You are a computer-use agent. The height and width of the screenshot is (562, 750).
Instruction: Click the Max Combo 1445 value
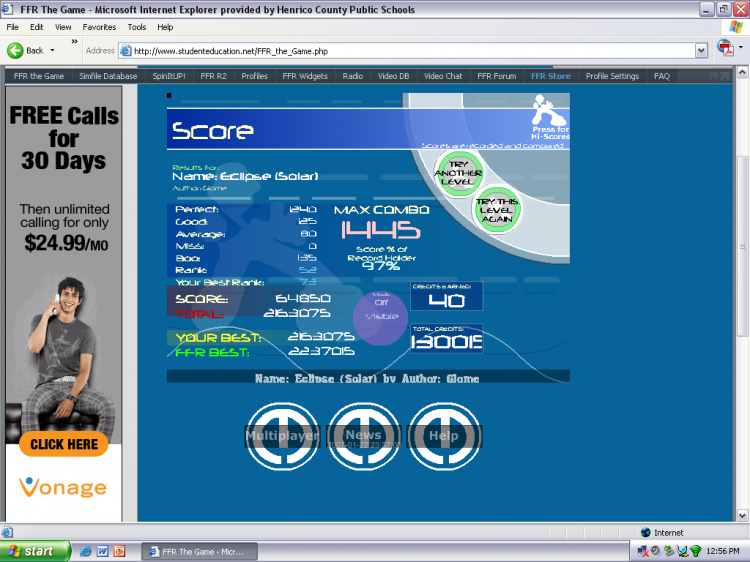pyautogui.click(x=381, y=230)
